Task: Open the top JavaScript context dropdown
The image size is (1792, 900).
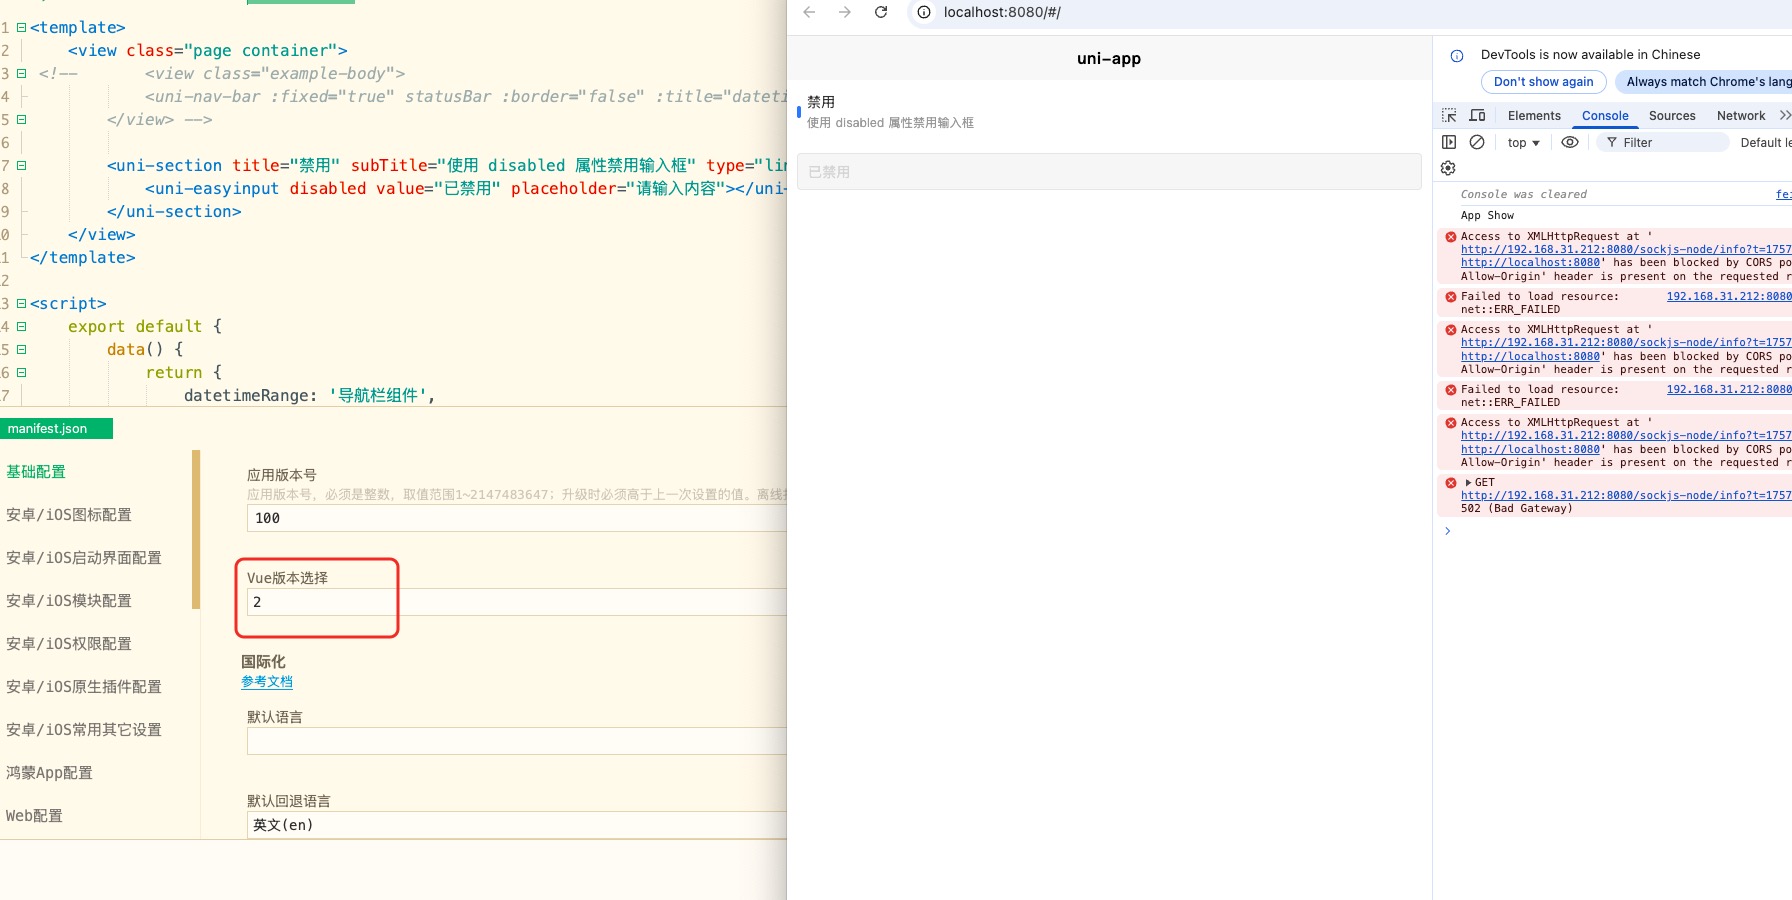Action: pyautogui.click(x=1523, y=143)
